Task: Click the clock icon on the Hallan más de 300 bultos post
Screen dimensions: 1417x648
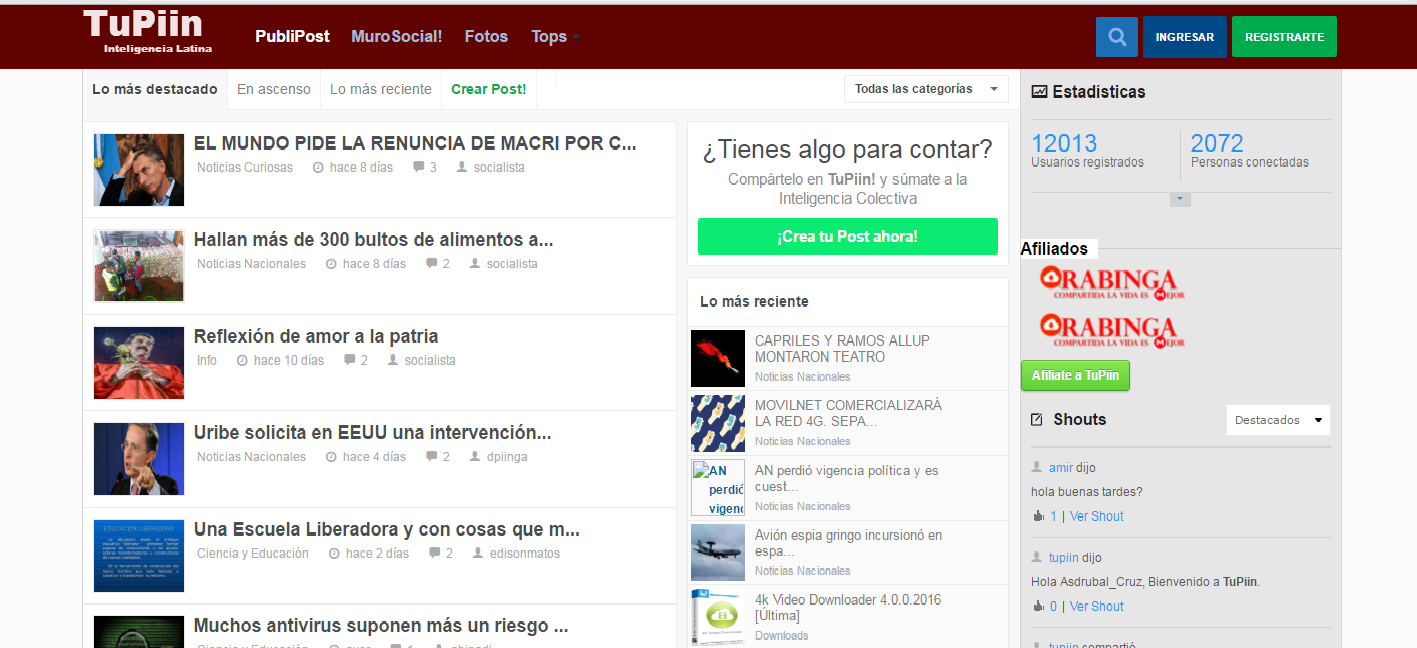Action: 331,264
